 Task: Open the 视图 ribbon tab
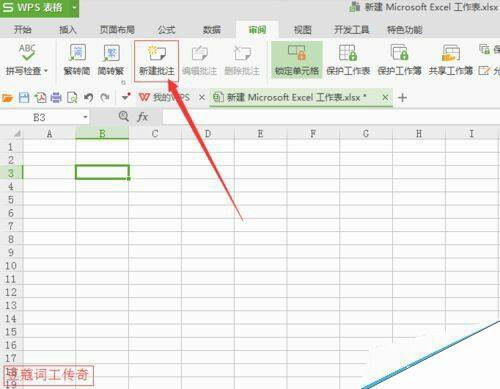tap(302, 30)
